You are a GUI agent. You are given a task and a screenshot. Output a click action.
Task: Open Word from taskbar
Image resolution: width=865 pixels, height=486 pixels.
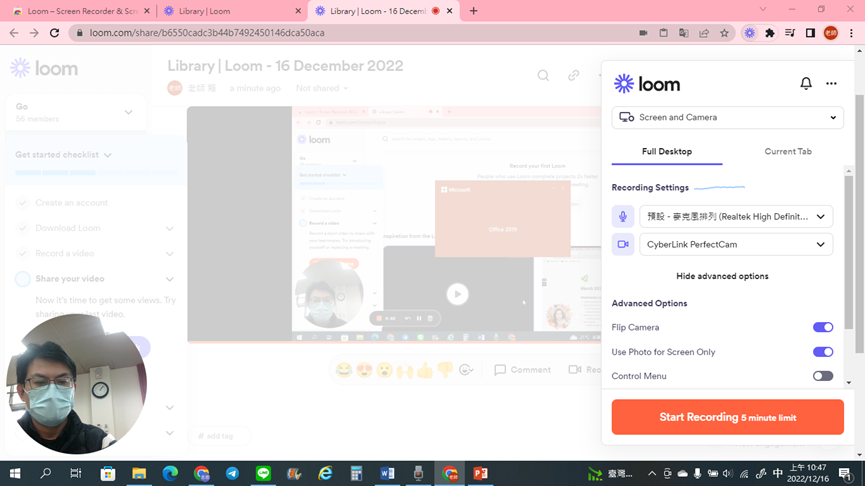click(387, 473)
